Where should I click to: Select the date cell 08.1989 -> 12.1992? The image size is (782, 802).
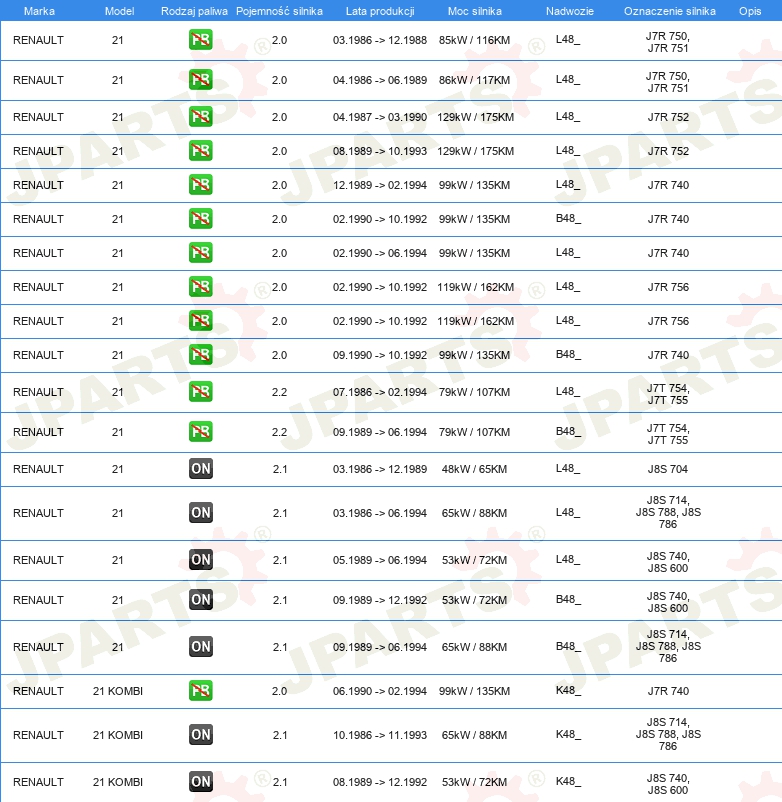click(x=380, y=782)
